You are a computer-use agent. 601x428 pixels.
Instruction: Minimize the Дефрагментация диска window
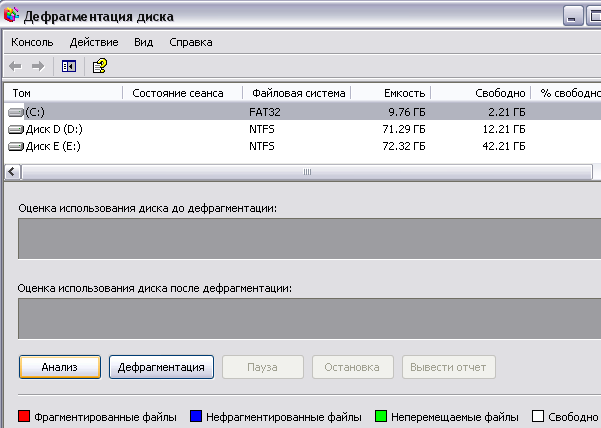(x=572, y=16)
